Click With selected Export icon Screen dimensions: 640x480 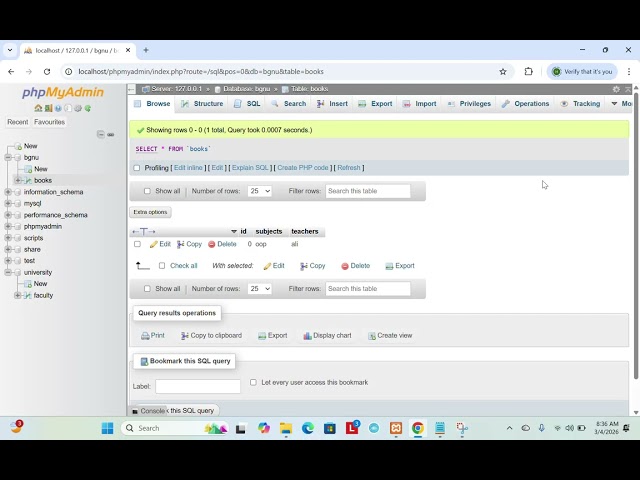389,266
